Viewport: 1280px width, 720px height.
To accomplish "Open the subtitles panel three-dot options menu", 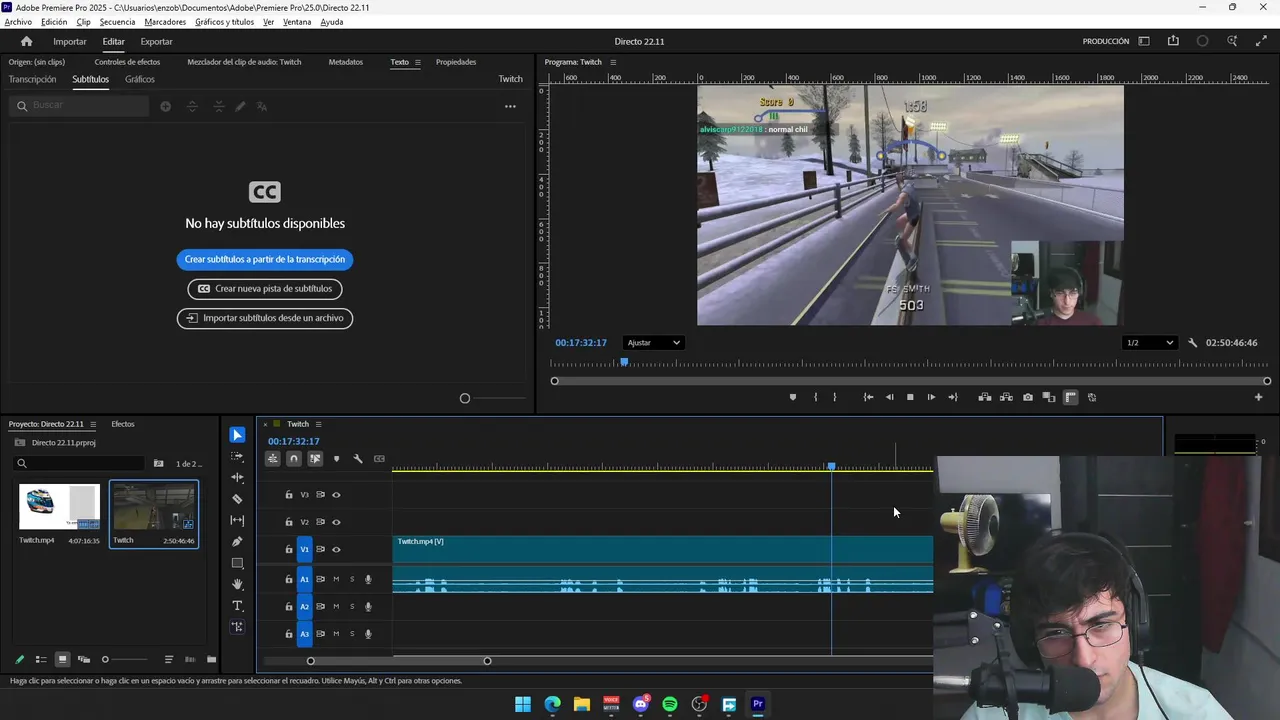I will click(x=510, y=106).
